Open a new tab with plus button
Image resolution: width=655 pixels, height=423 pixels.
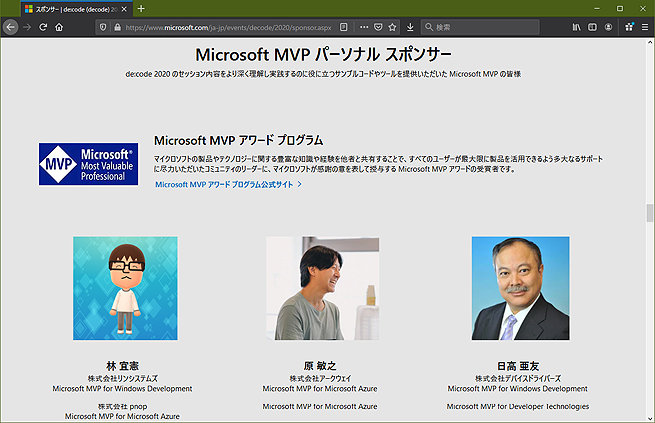141,8
